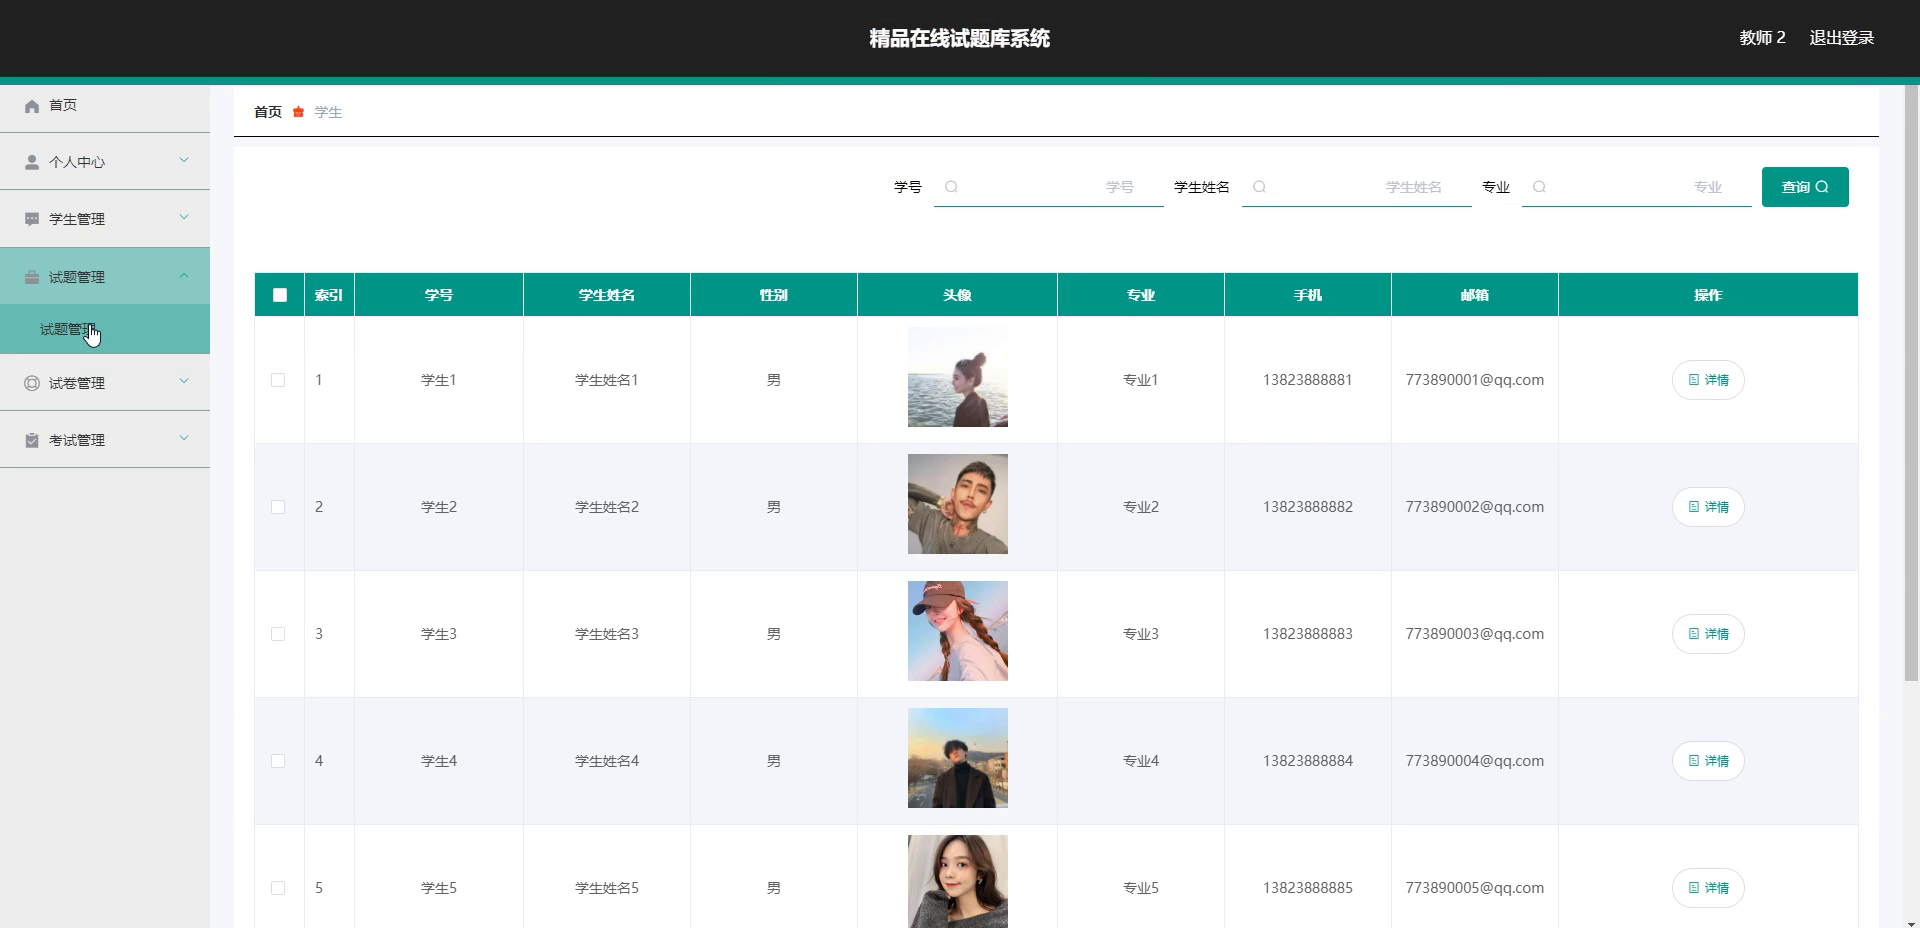The height and width of the screenshot is (928, 1920).
Task: Click the person icon for 个人中心
Action: click(32, 162)
